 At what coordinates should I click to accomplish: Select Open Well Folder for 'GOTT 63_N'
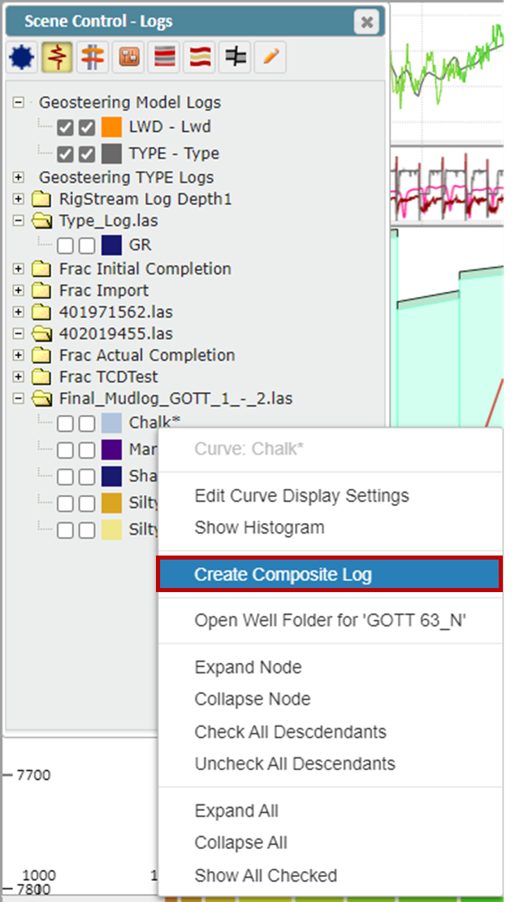pyautogui.click(x=330, y=621)
